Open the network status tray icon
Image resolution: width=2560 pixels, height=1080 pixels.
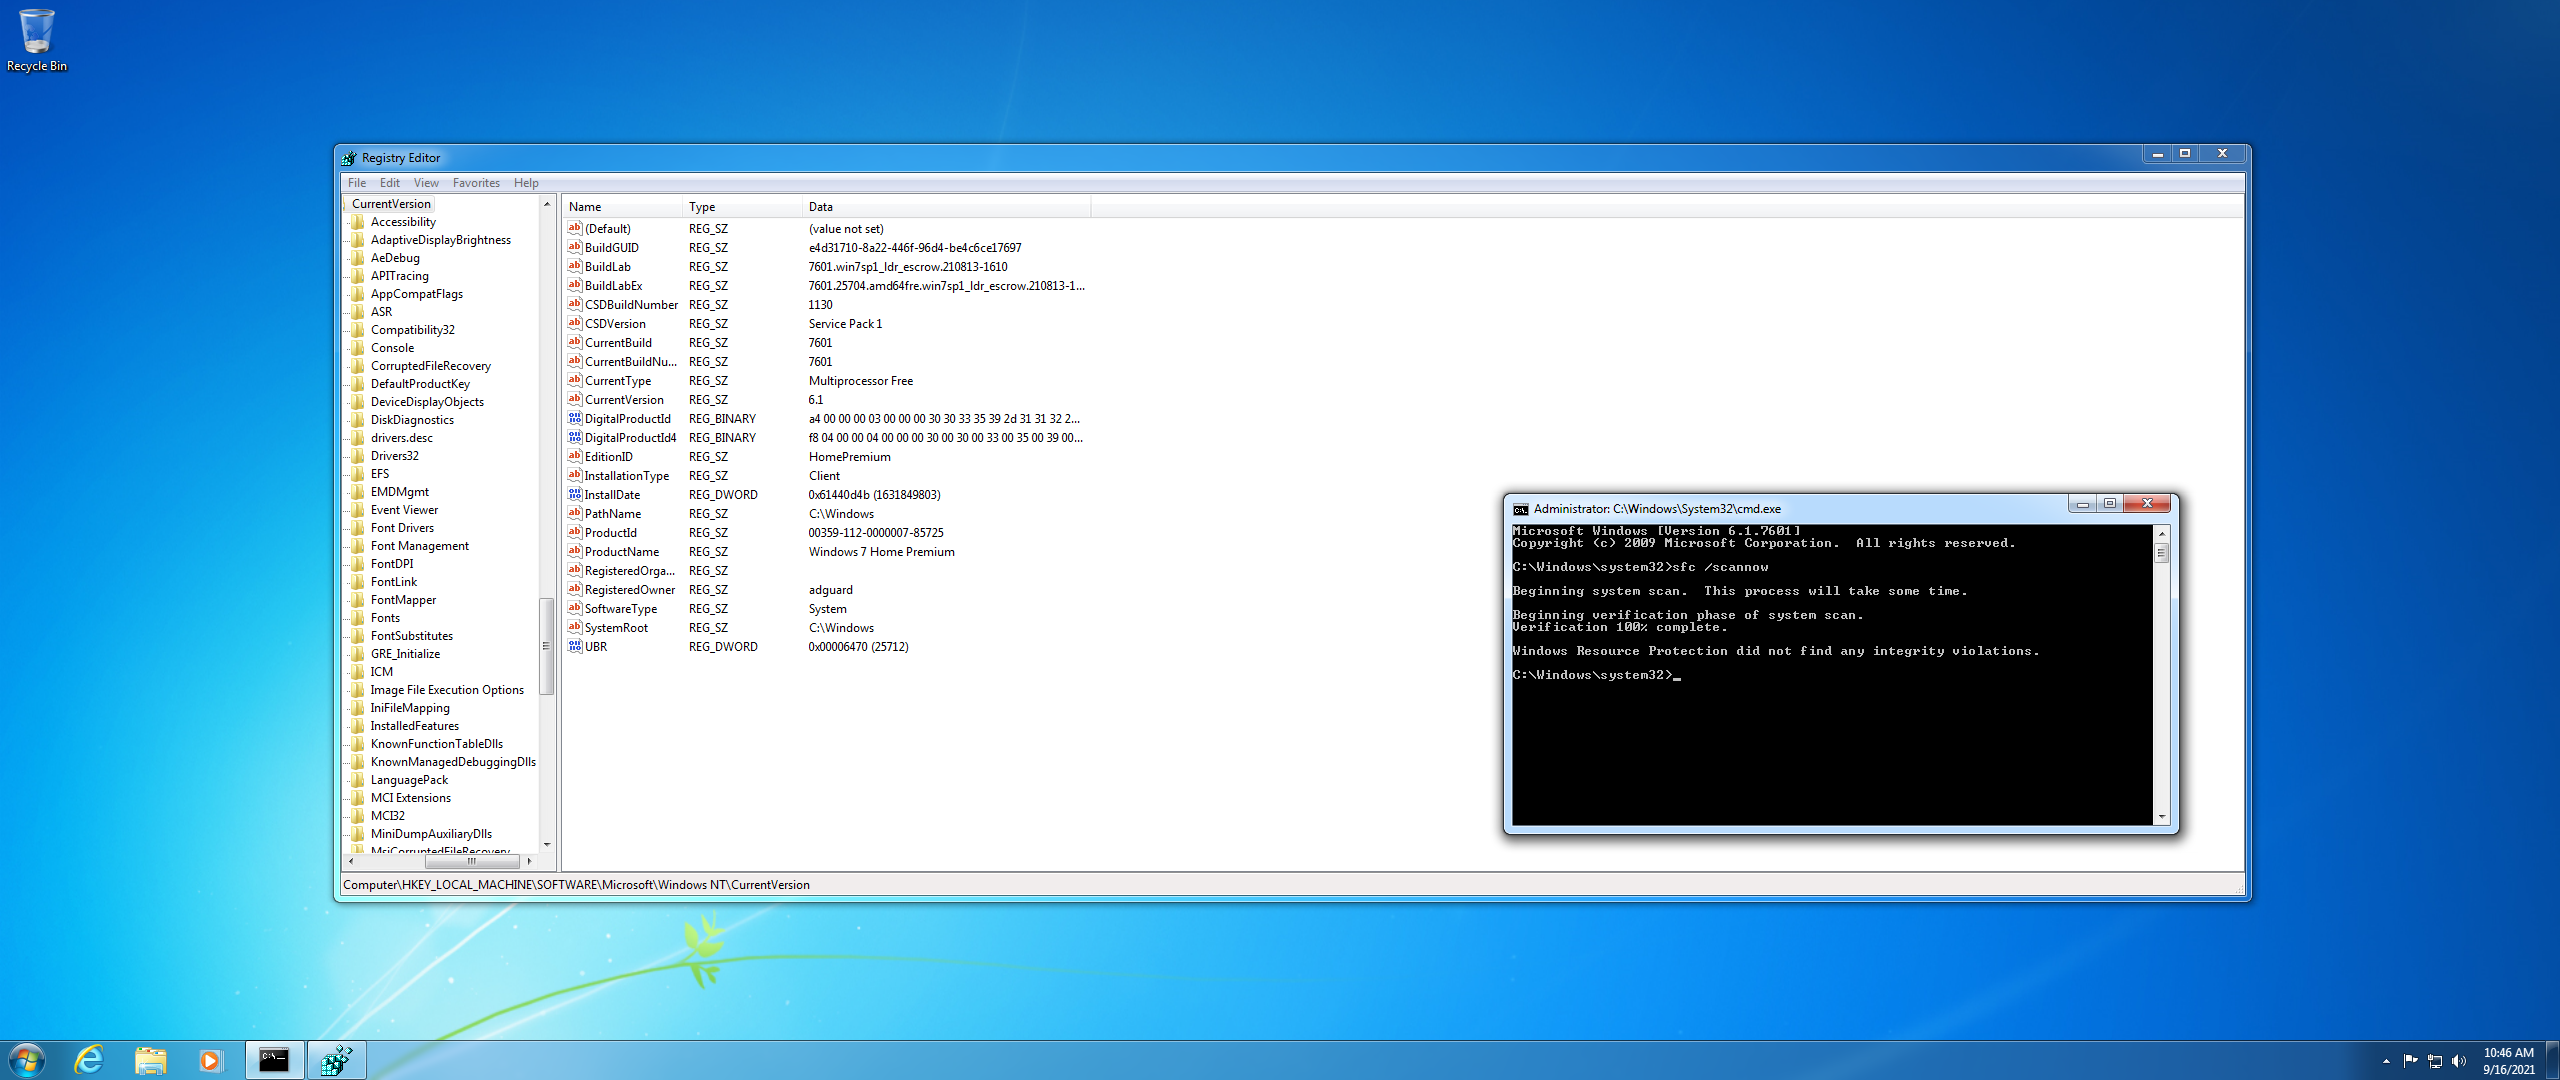click(x=2435, y=1061)
